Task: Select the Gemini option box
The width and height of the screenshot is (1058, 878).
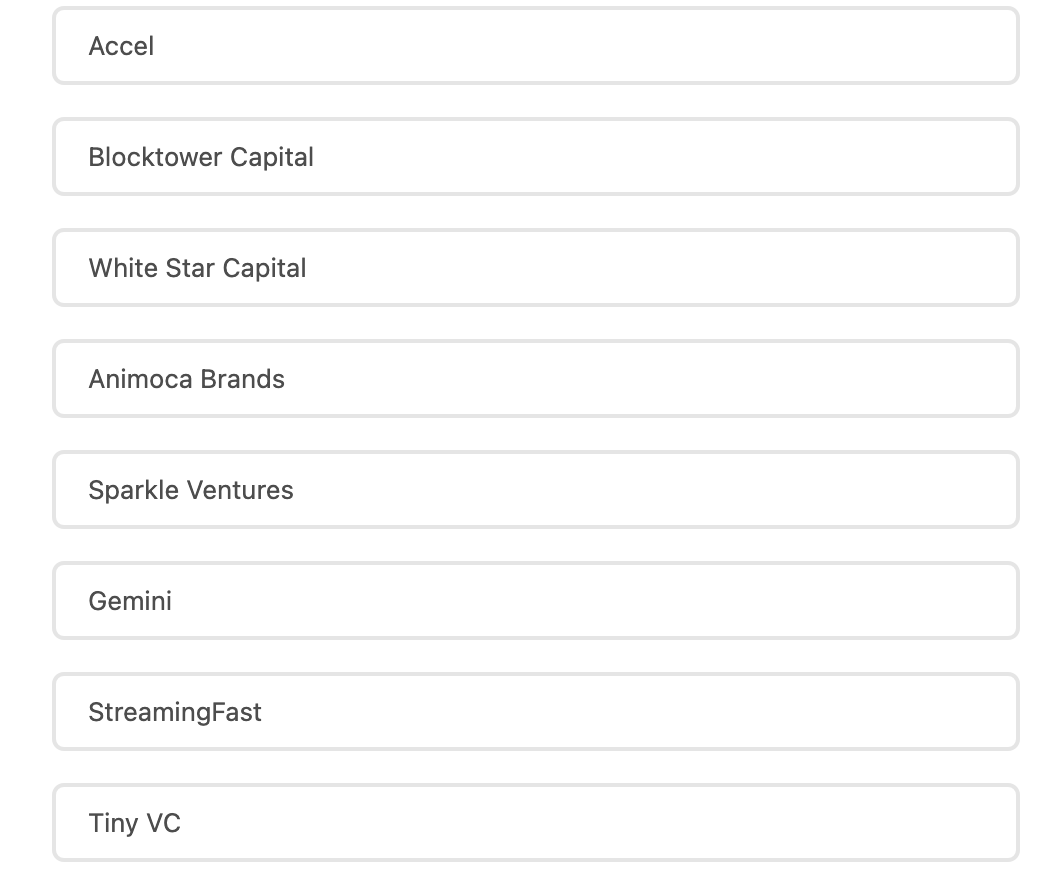Action: click(535, 601)
